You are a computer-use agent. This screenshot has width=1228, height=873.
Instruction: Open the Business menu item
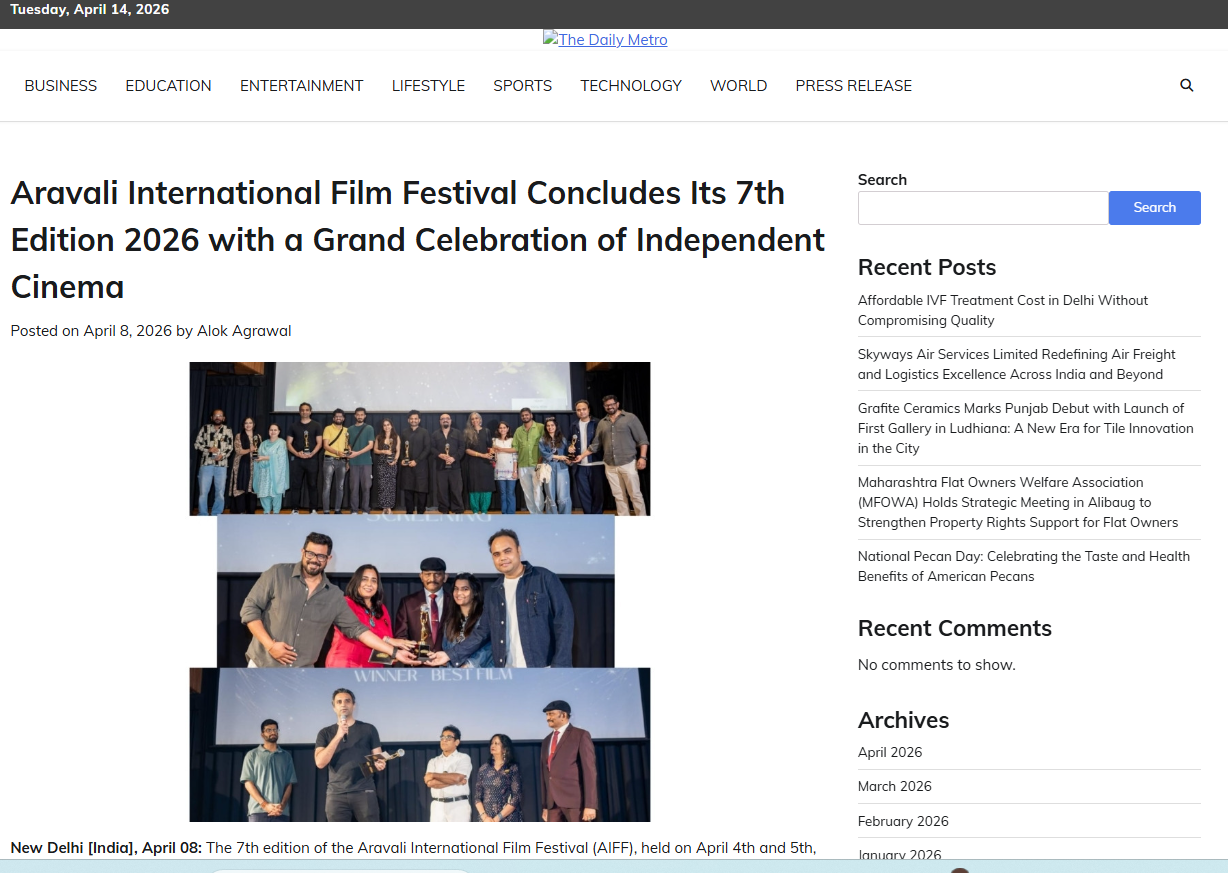coord(61,86)
